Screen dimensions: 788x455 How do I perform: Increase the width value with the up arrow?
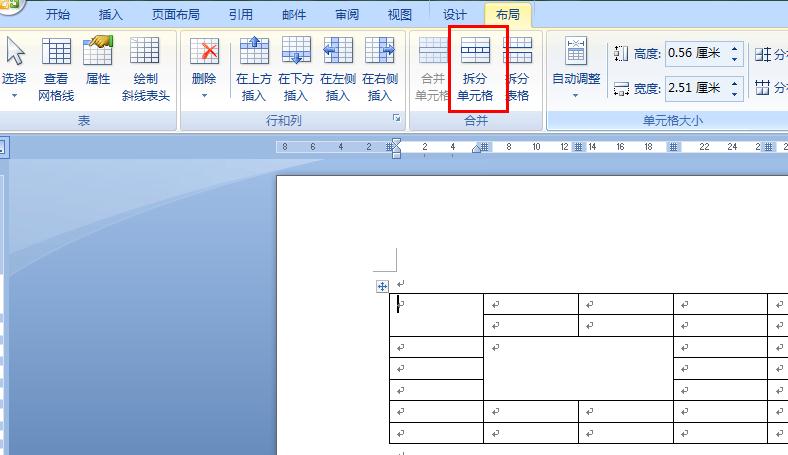(x=735, y=83)
